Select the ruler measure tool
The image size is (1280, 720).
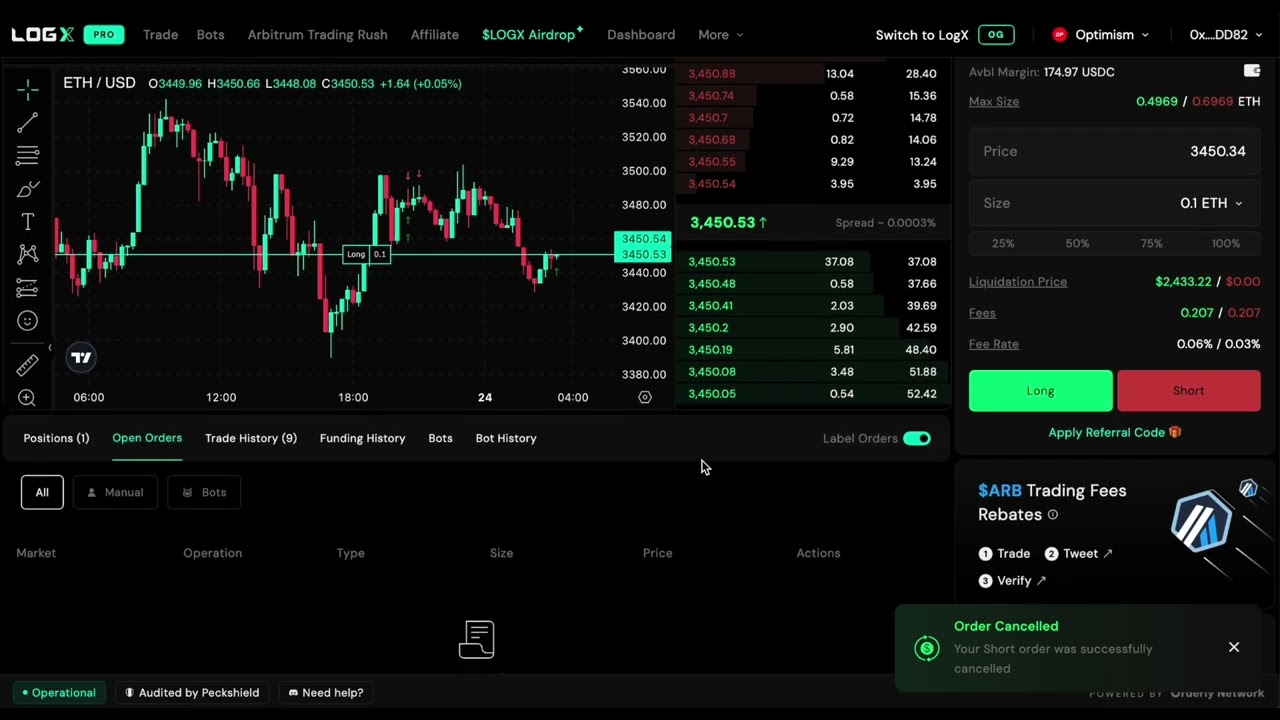pos(27,365)
